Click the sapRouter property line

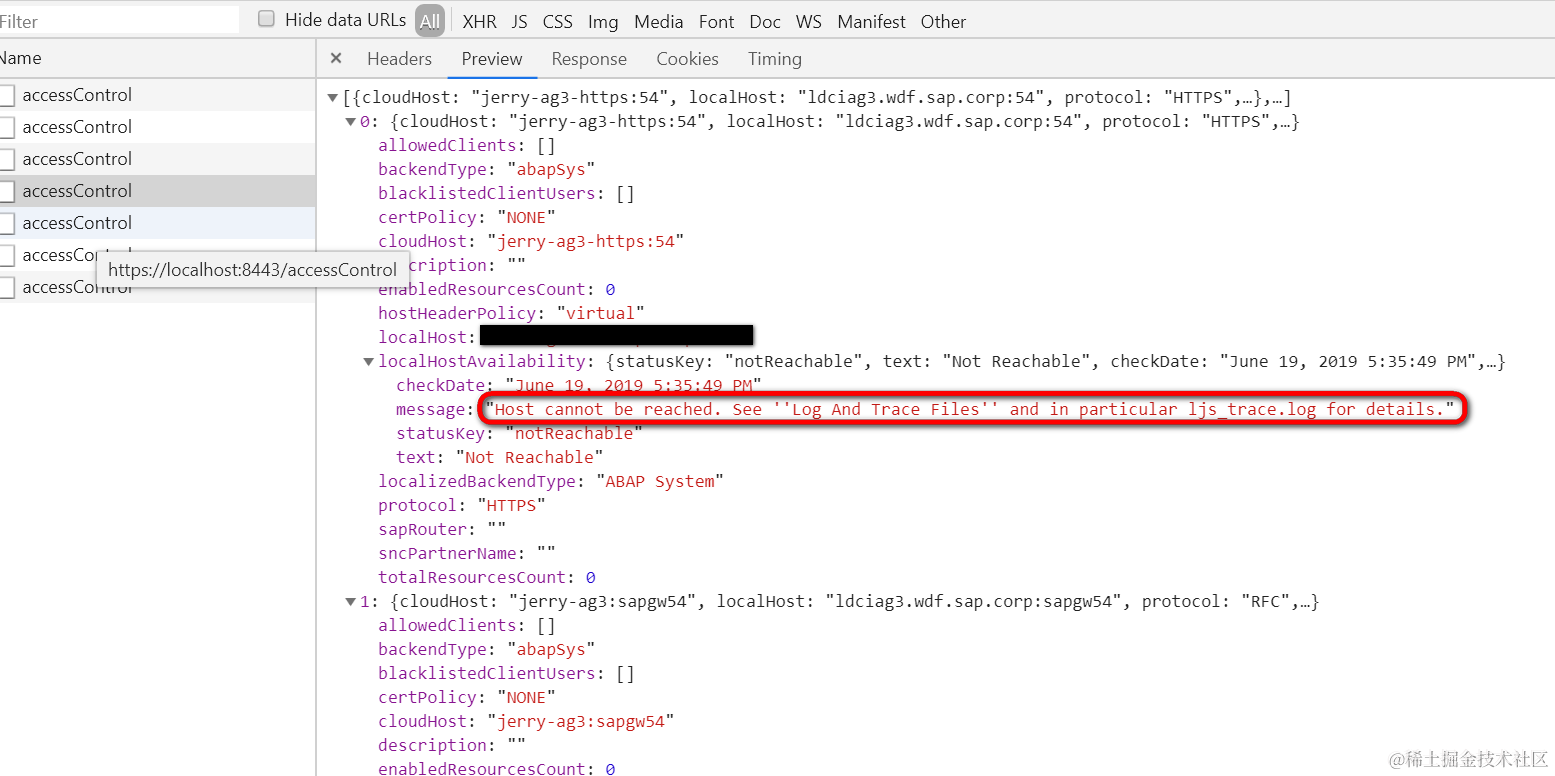tap(442, 529)
